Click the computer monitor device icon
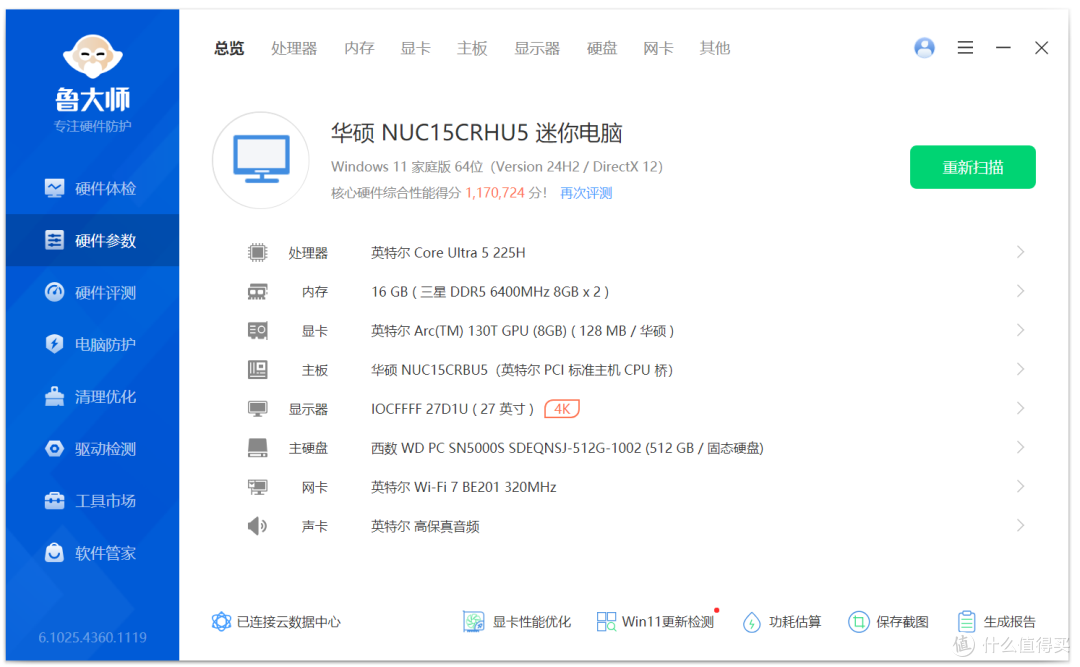The image size is (1080, 667). (260, 160)
